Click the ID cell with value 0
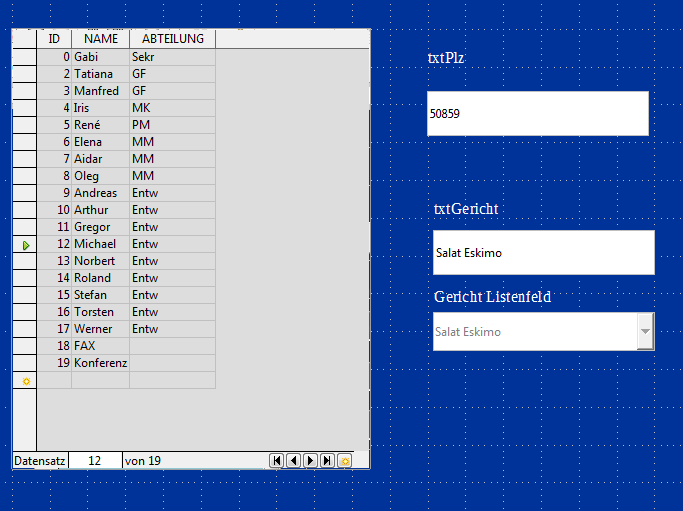 pyautogui.click(x=54, y=57)
